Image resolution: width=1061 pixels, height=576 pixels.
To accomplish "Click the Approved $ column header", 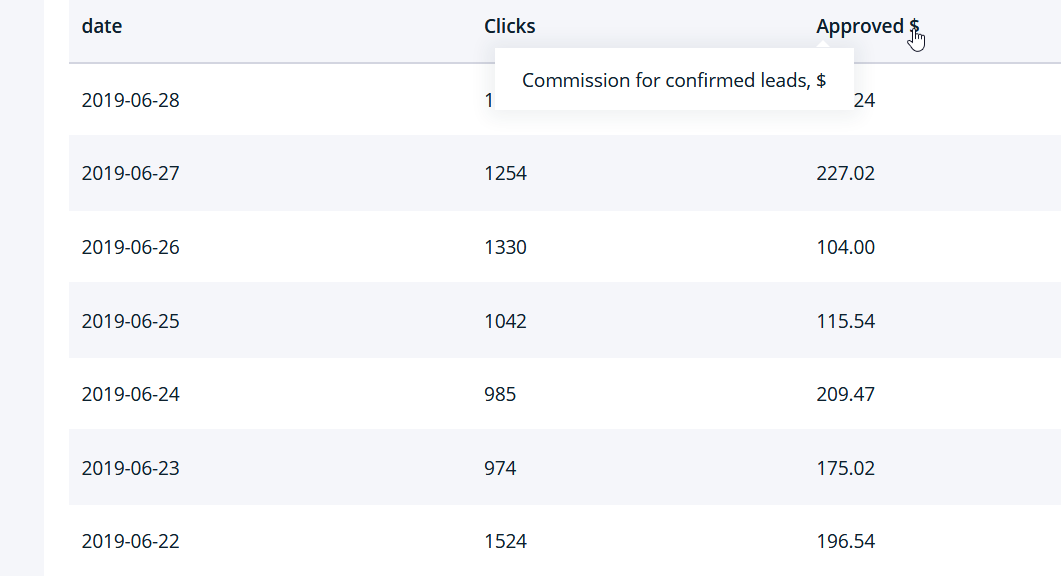I will pos(867,26).
